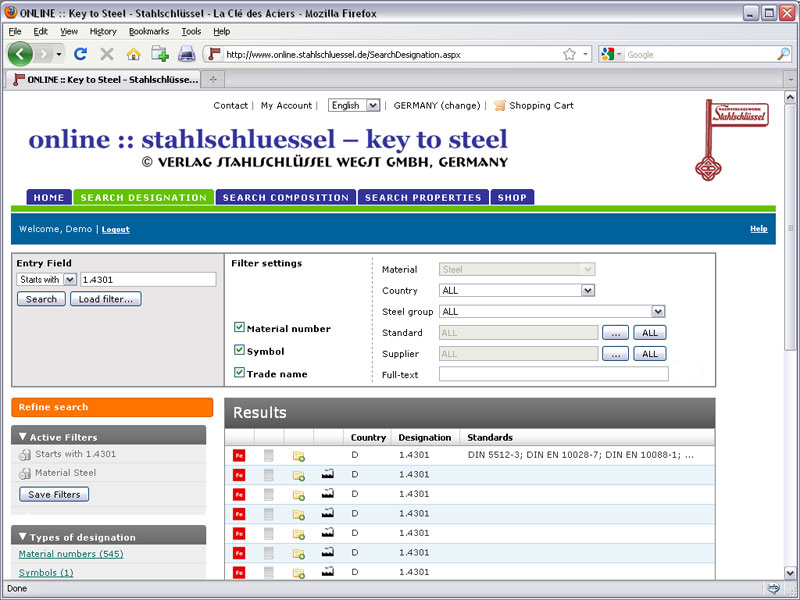This screenshot has width=800, height=600.
Task: Click the forward navigation arrow
Action: tap(44, 54)
